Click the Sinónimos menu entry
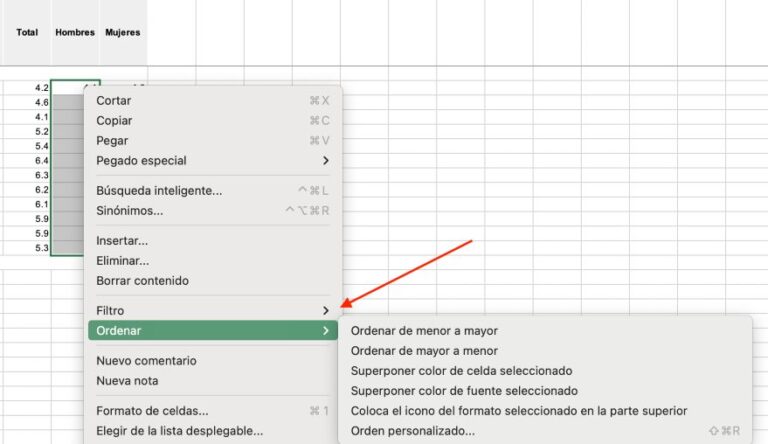This screenshot has width=768, height=444. pyautogui.click(x=129, y=210)
